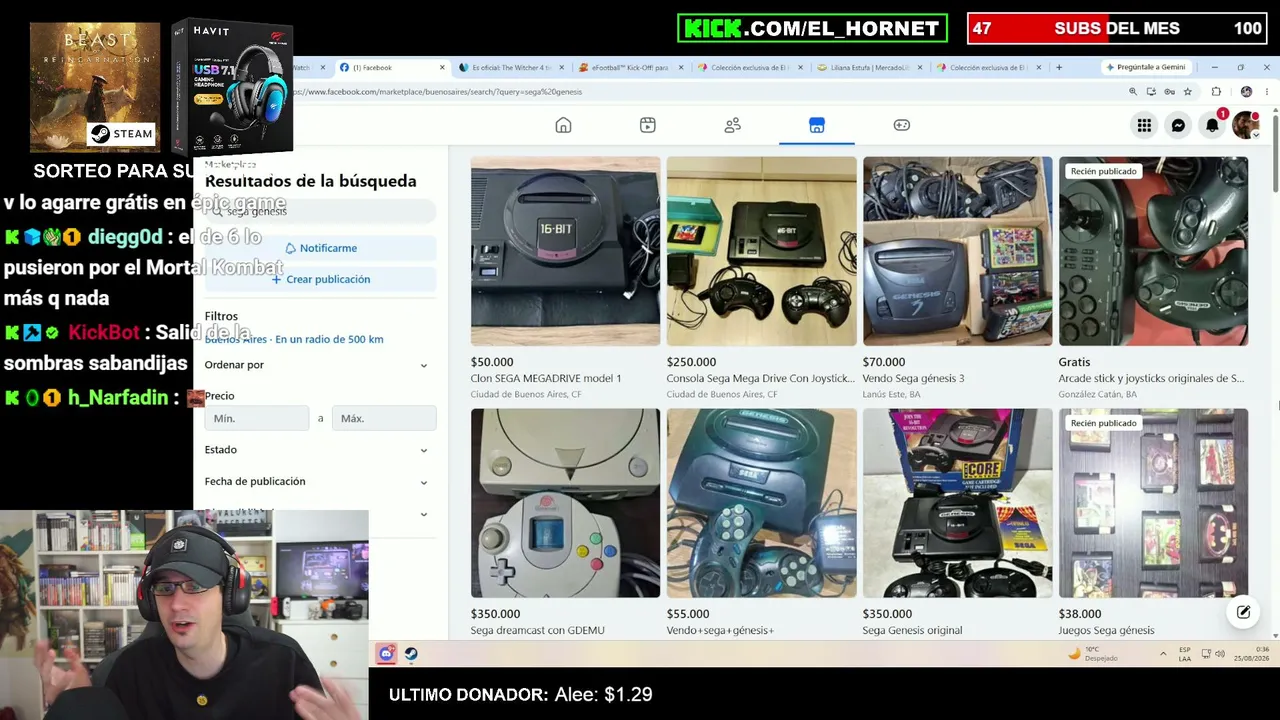This screenshot has height=720, width=1280.
Task: Click the Máx. price field
Action: point(384,418)
